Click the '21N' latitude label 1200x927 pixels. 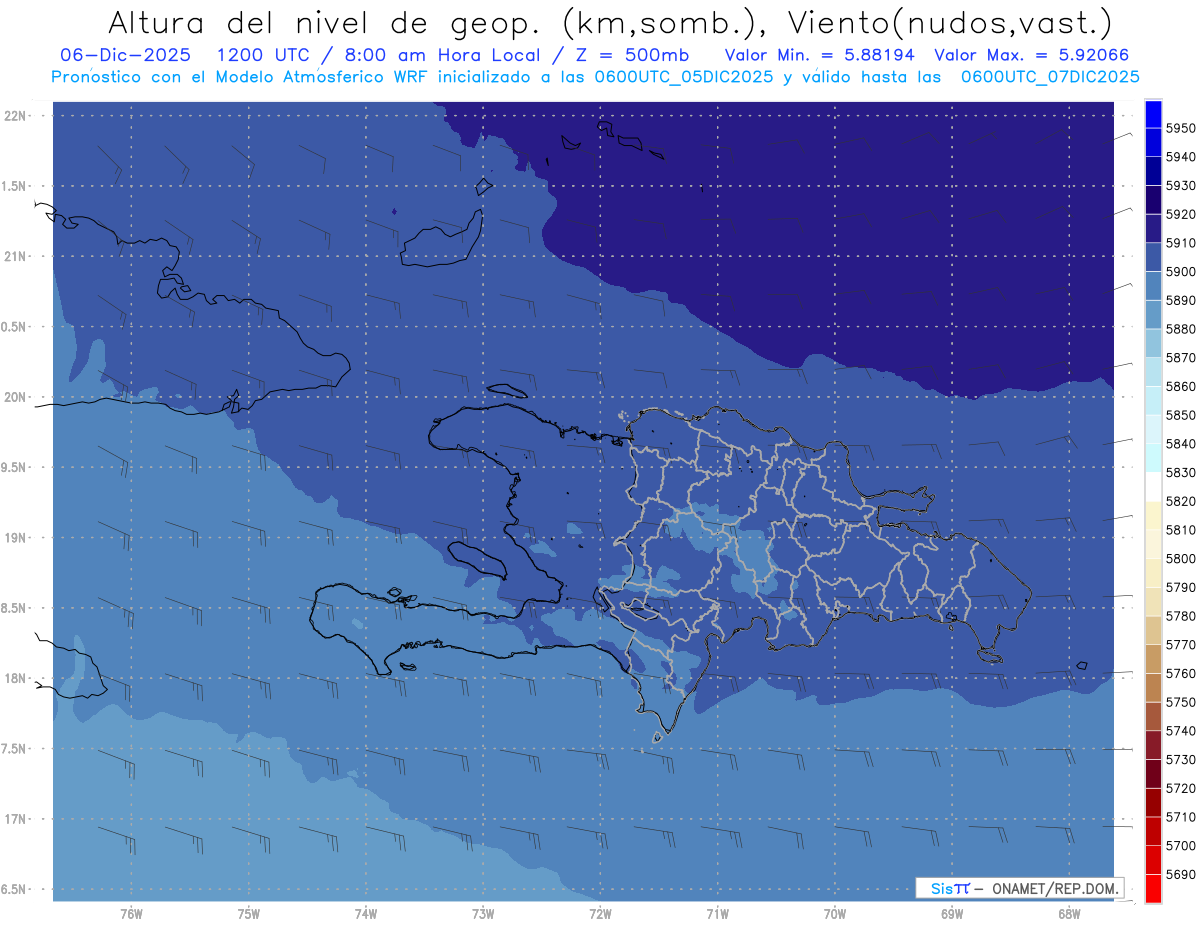point(15,256)
